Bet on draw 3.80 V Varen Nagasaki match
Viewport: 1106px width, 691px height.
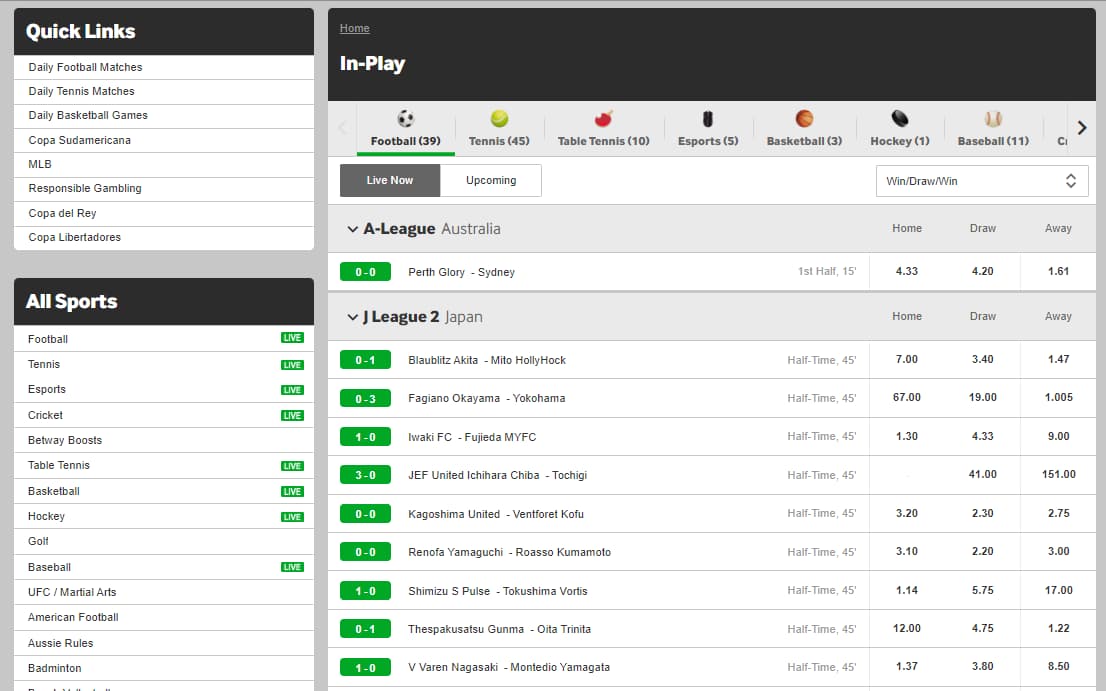point(983,666)
